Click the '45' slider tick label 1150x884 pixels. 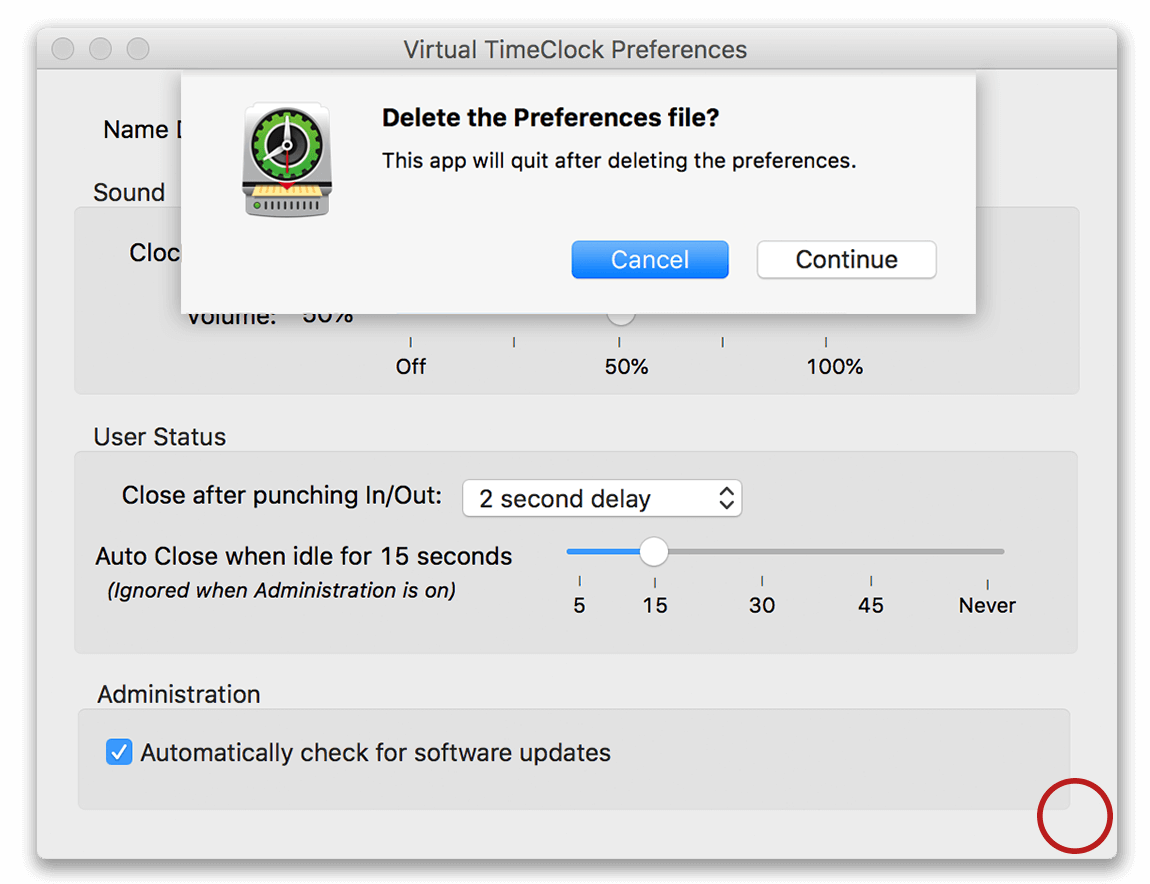pos(871,605)
